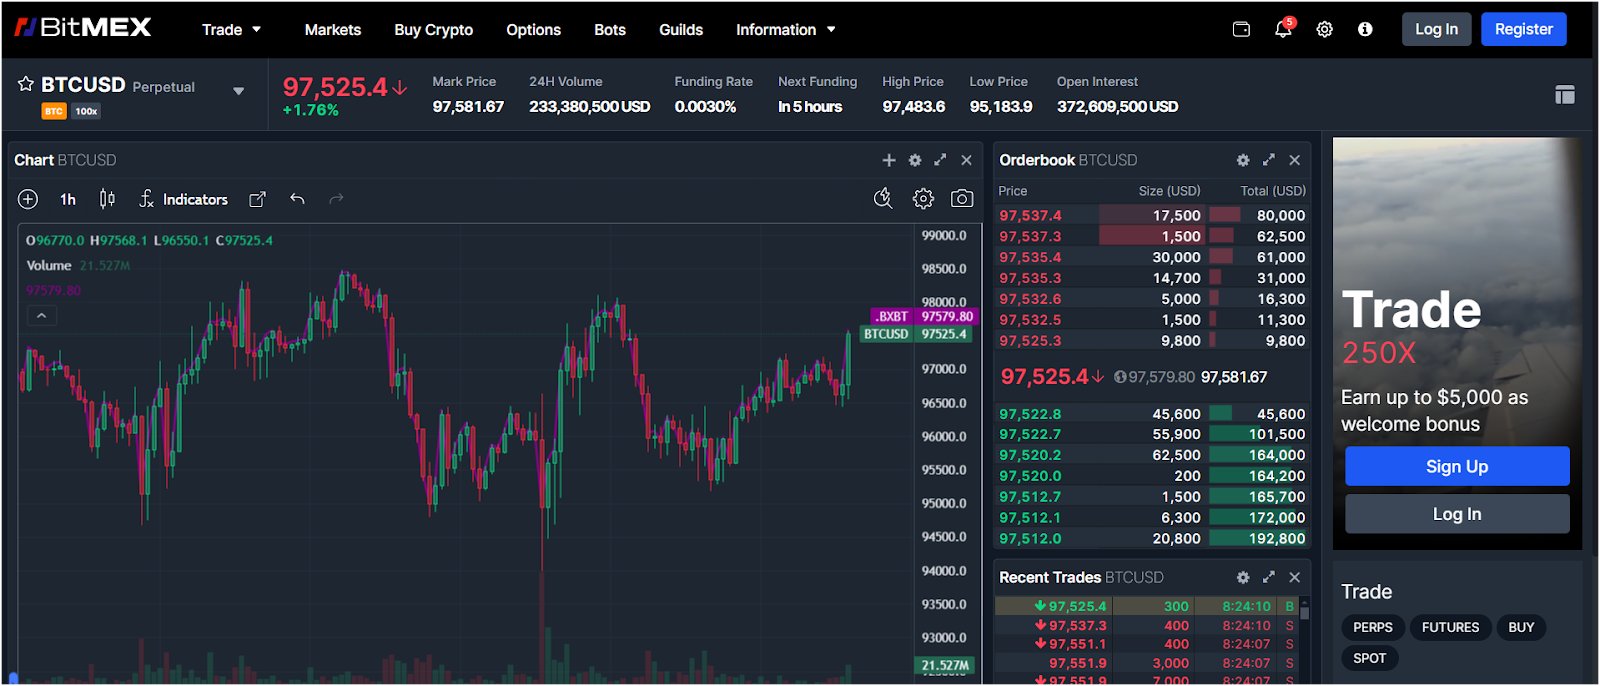Expand the Recent Trades panel
Image resolution: width=1600 pixels, height=686 pixels.
1269,577
